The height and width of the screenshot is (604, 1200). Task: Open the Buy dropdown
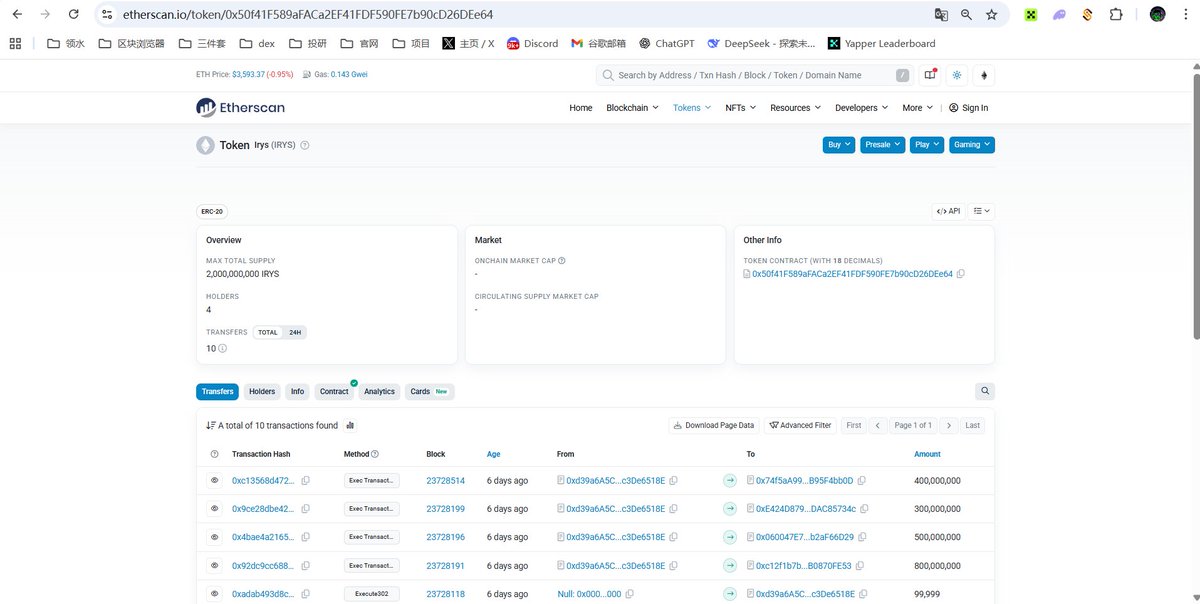838,145
